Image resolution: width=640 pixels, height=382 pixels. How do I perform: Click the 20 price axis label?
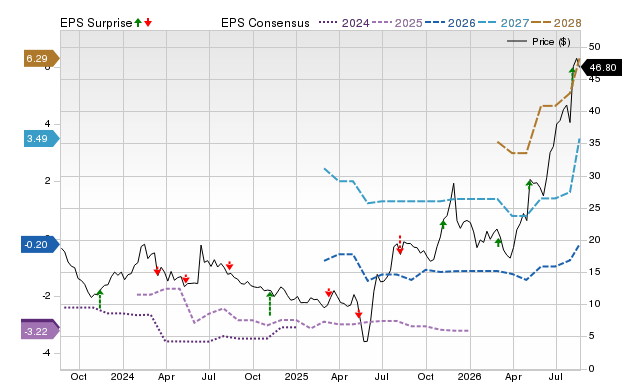(x=595, y=240)
